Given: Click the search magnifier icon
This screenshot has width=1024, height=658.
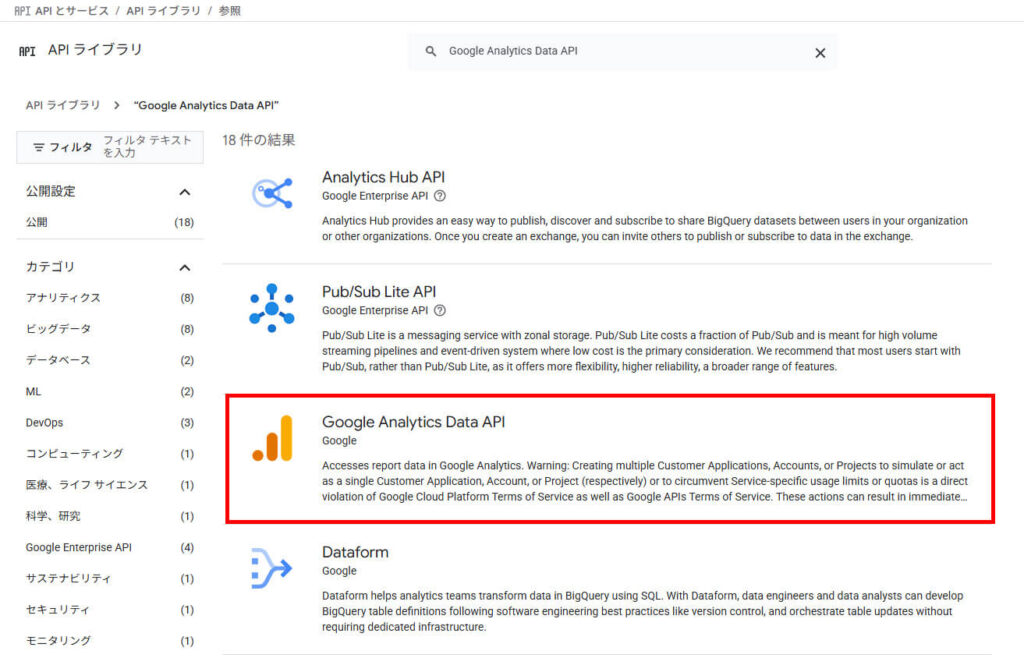Looking at the screenshot, I should [430, 52].
